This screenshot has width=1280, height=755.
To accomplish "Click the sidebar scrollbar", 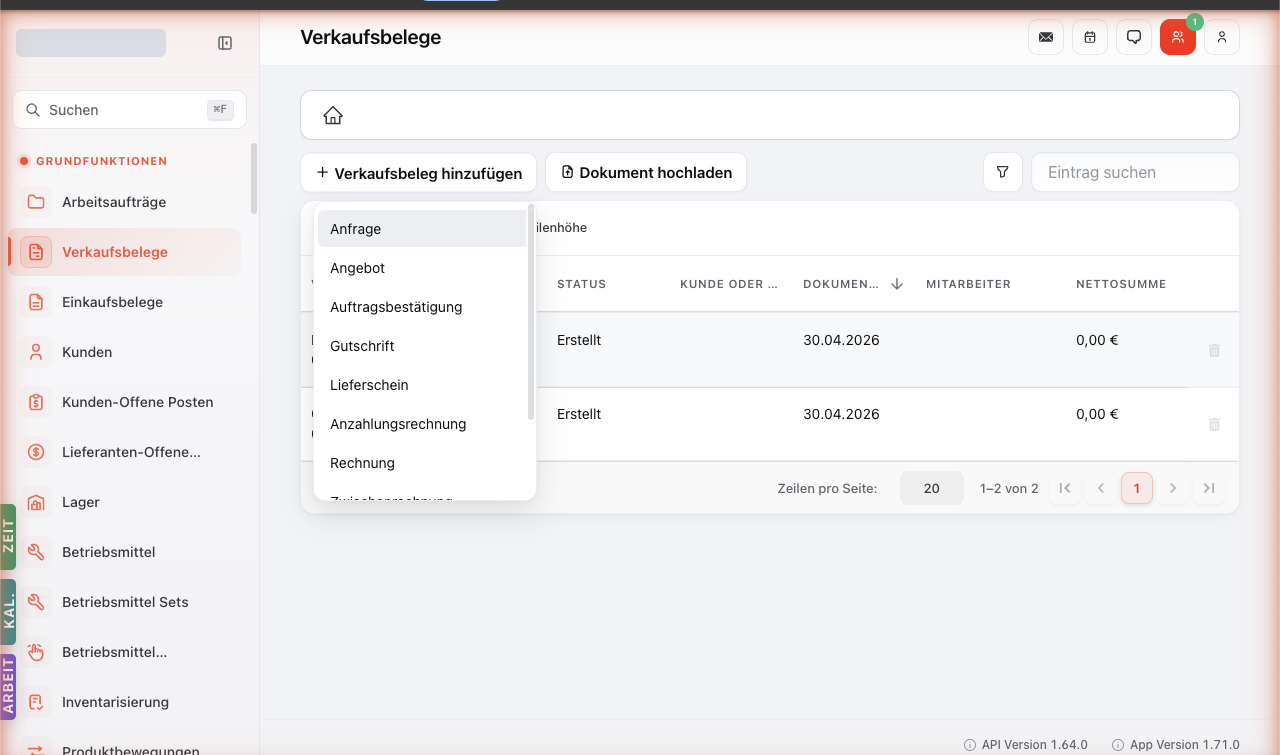I will pyautogui.click(x=254, y=179).
